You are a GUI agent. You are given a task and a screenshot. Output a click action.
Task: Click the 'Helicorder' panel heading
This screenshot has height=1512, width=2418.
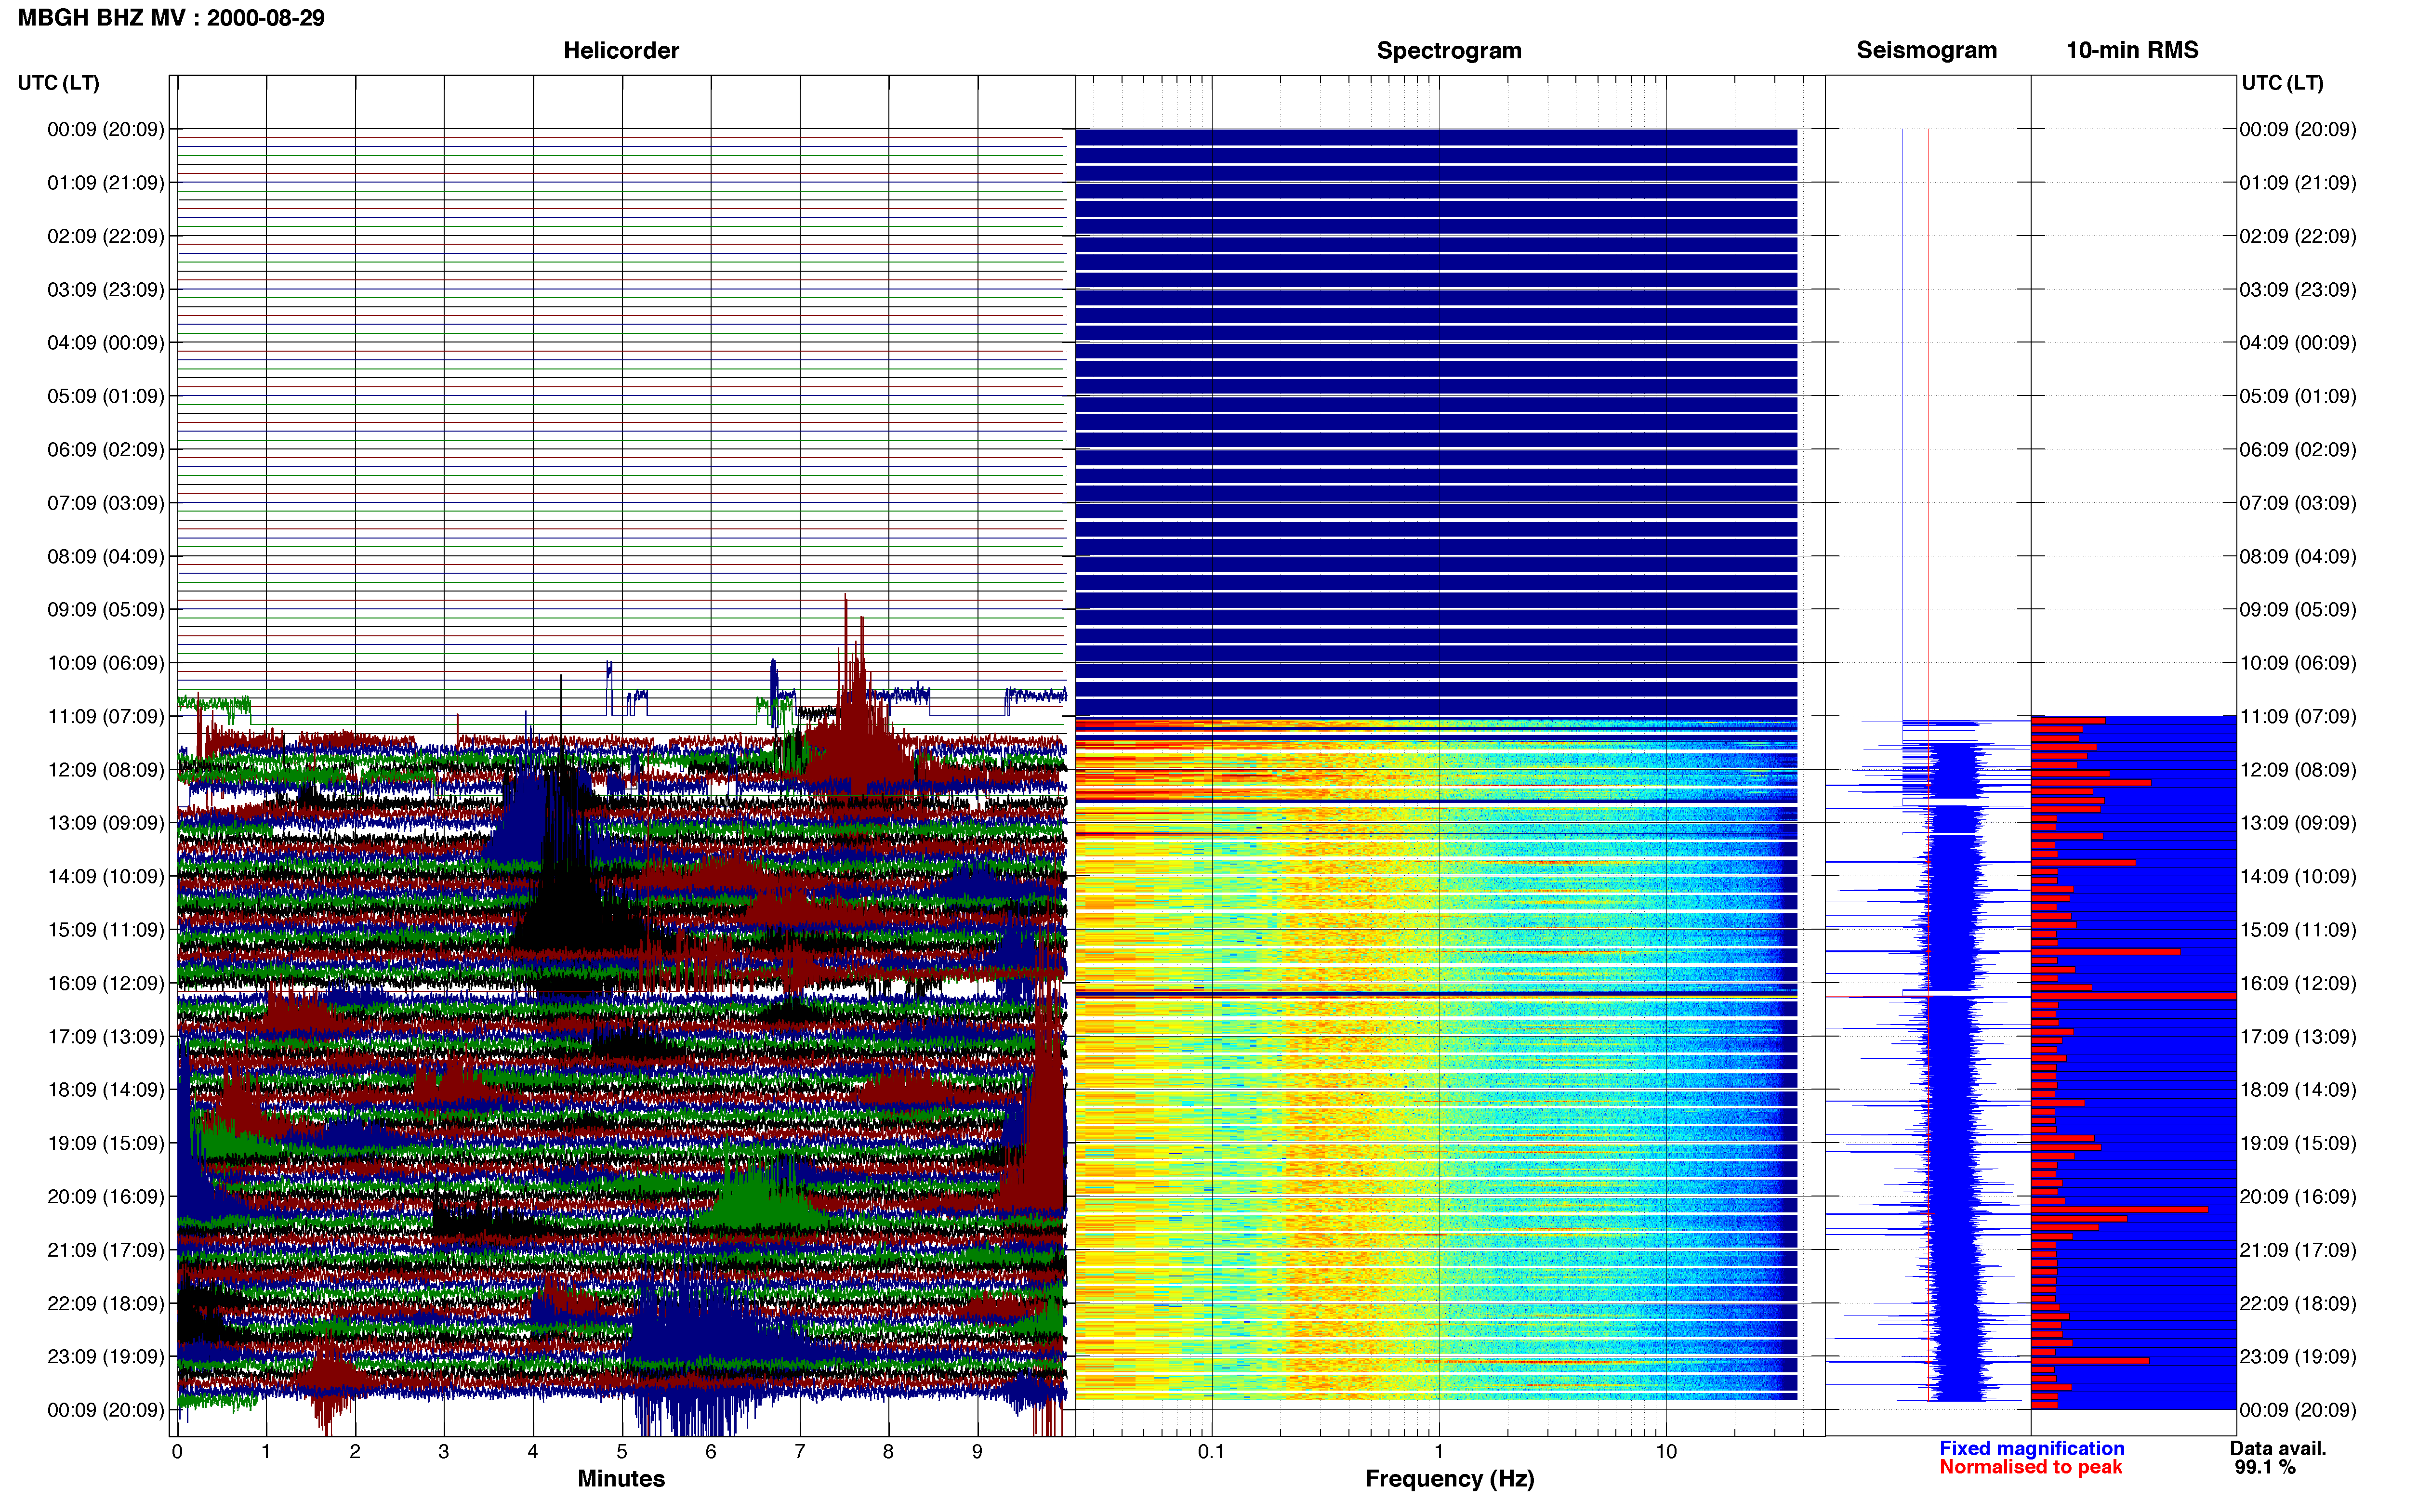point(621,50)
